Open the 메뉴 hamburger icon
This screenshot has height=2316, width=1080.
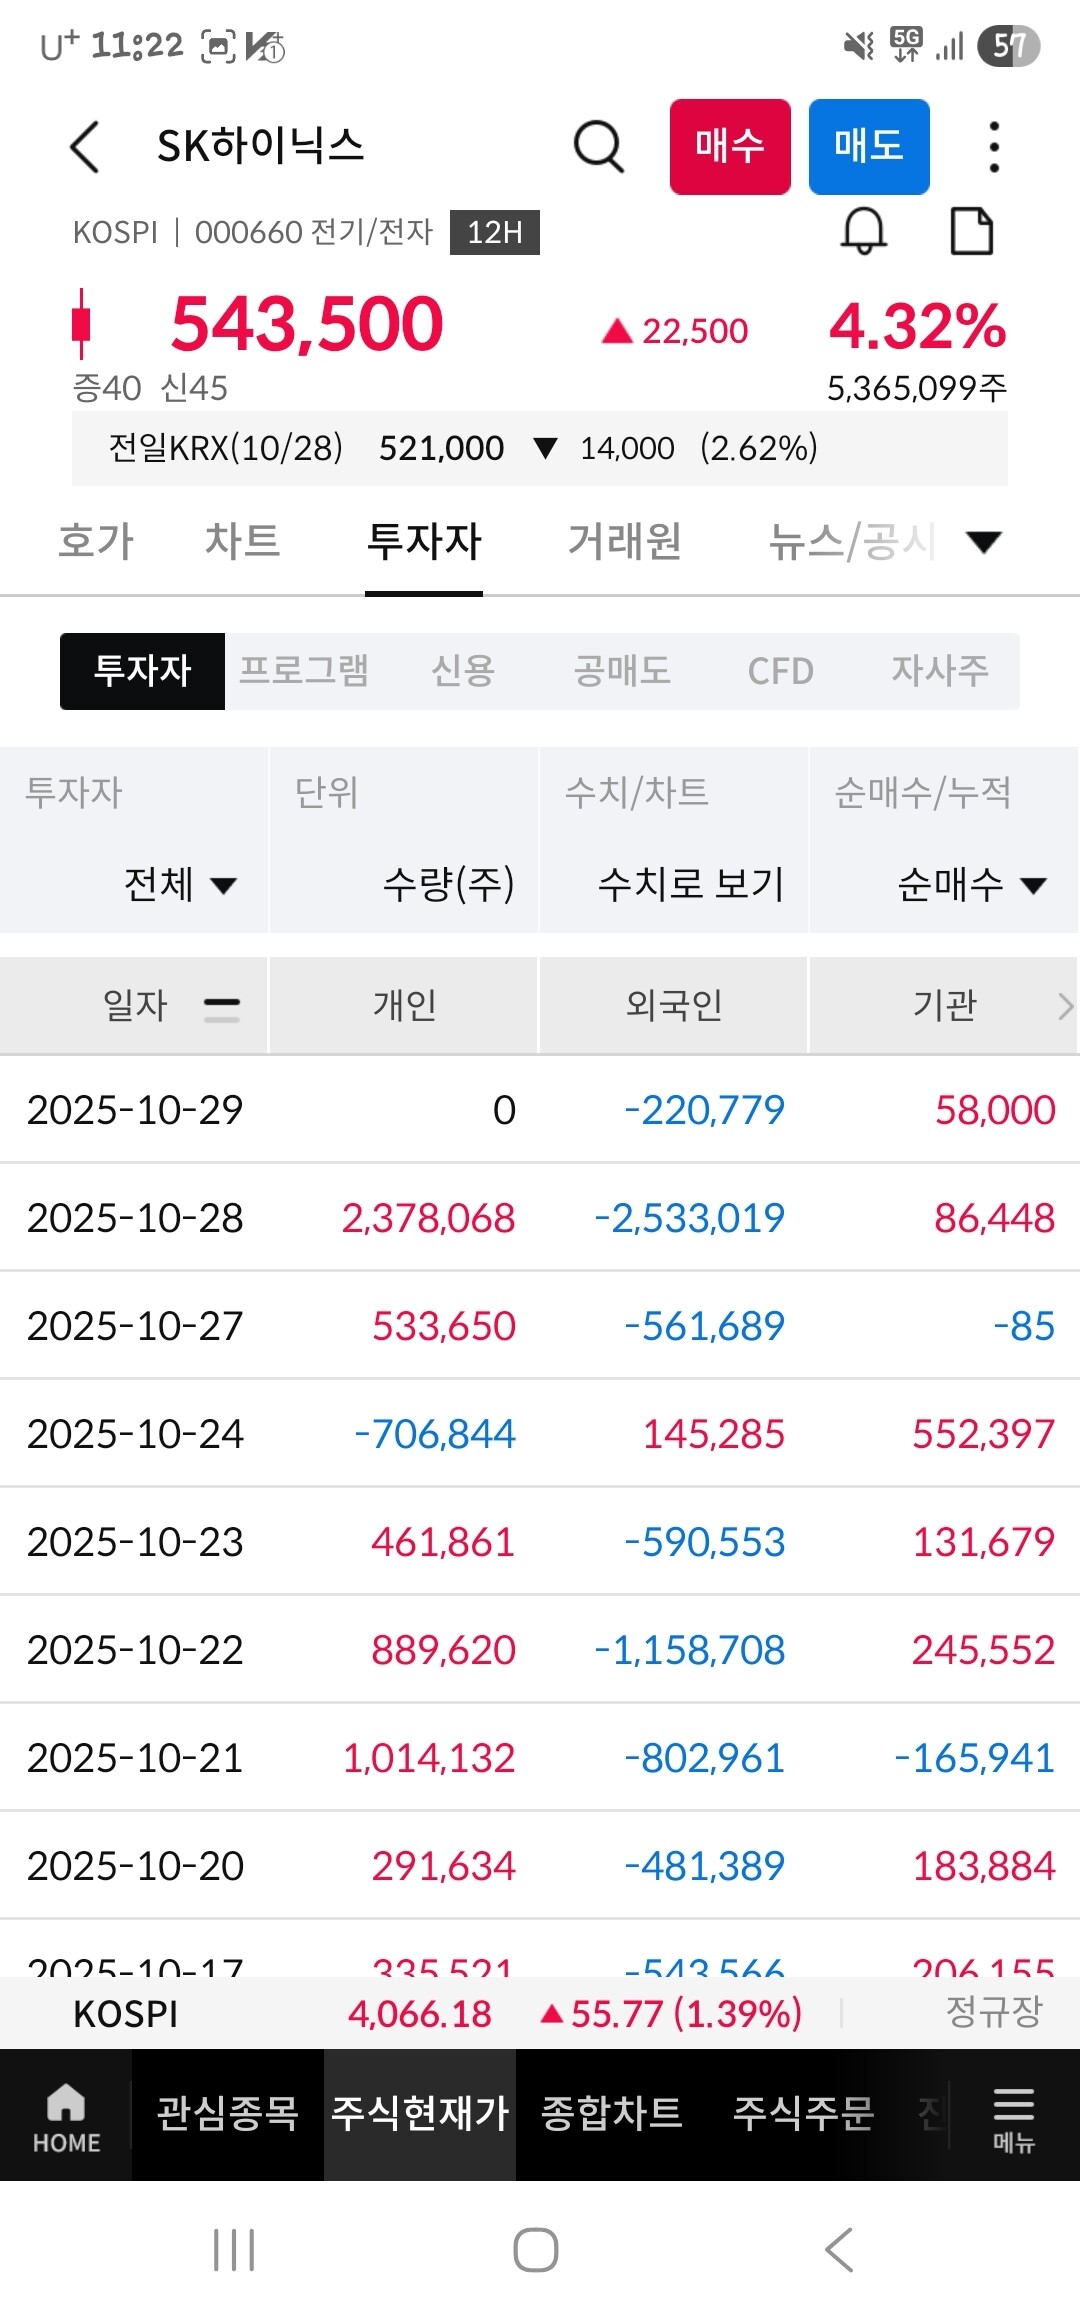coord(1013,2114)
